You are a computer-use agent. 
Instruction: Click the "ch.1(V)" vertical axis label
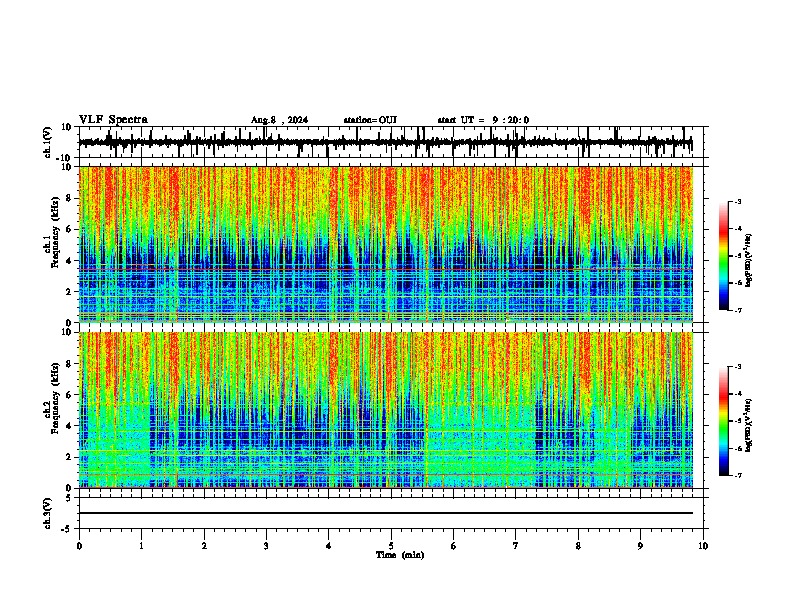pos(48,142)
